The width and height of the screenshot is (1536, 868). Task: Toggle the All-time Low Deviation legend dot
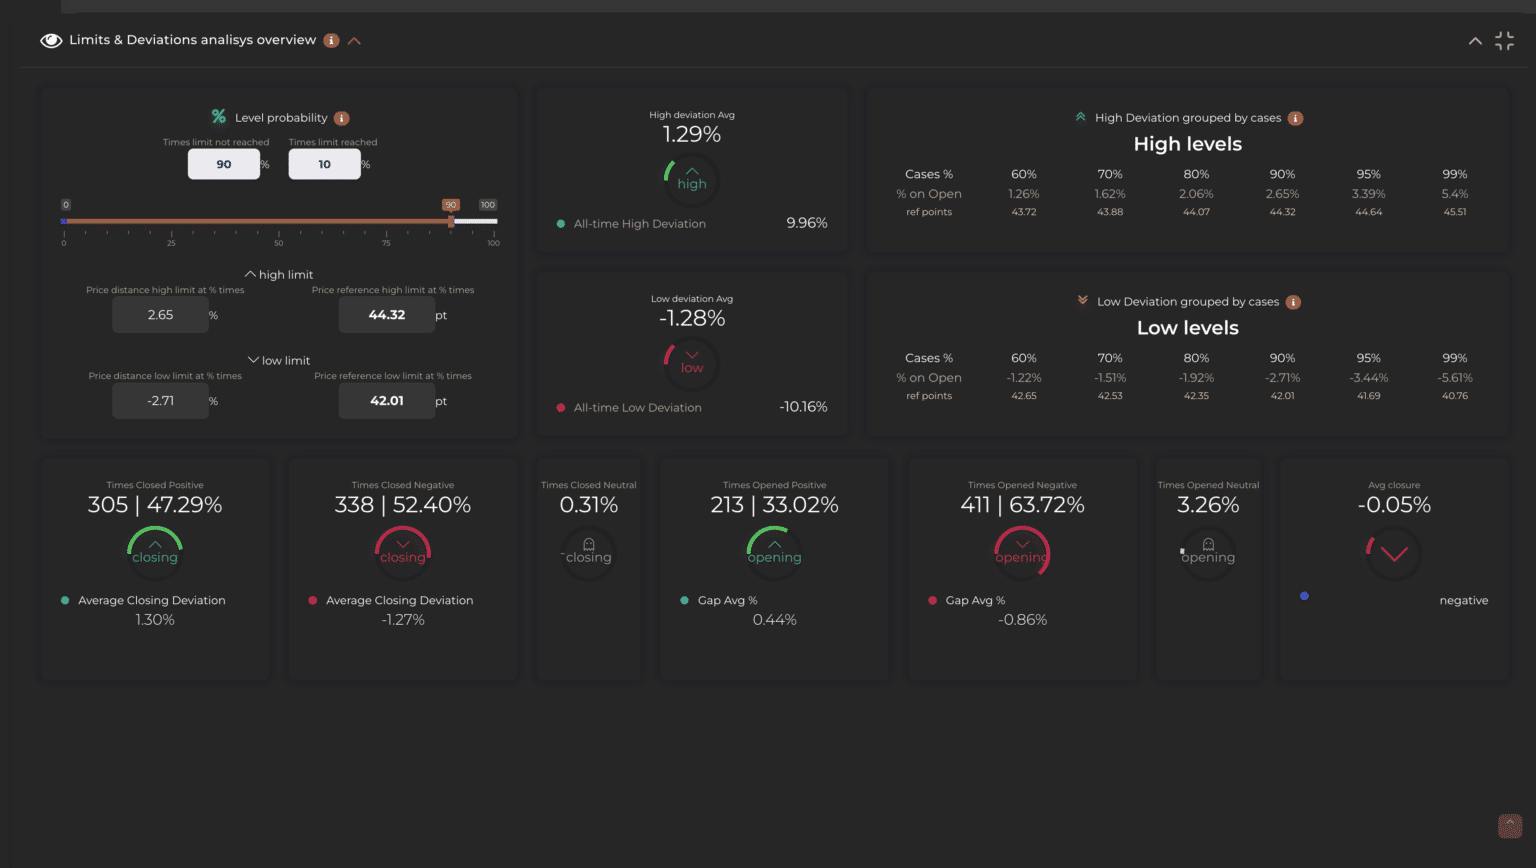click(561, 408)
